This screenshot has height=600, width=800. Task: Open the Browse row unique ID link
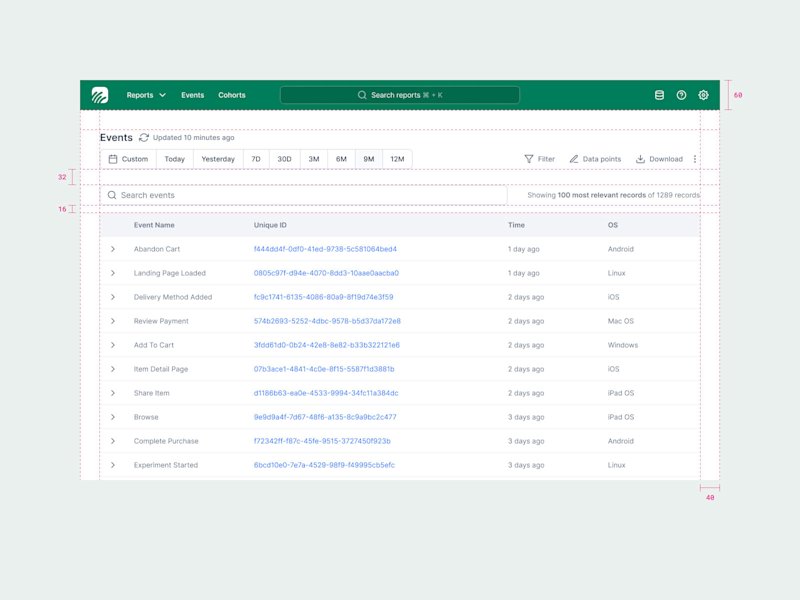coord(325,417)
